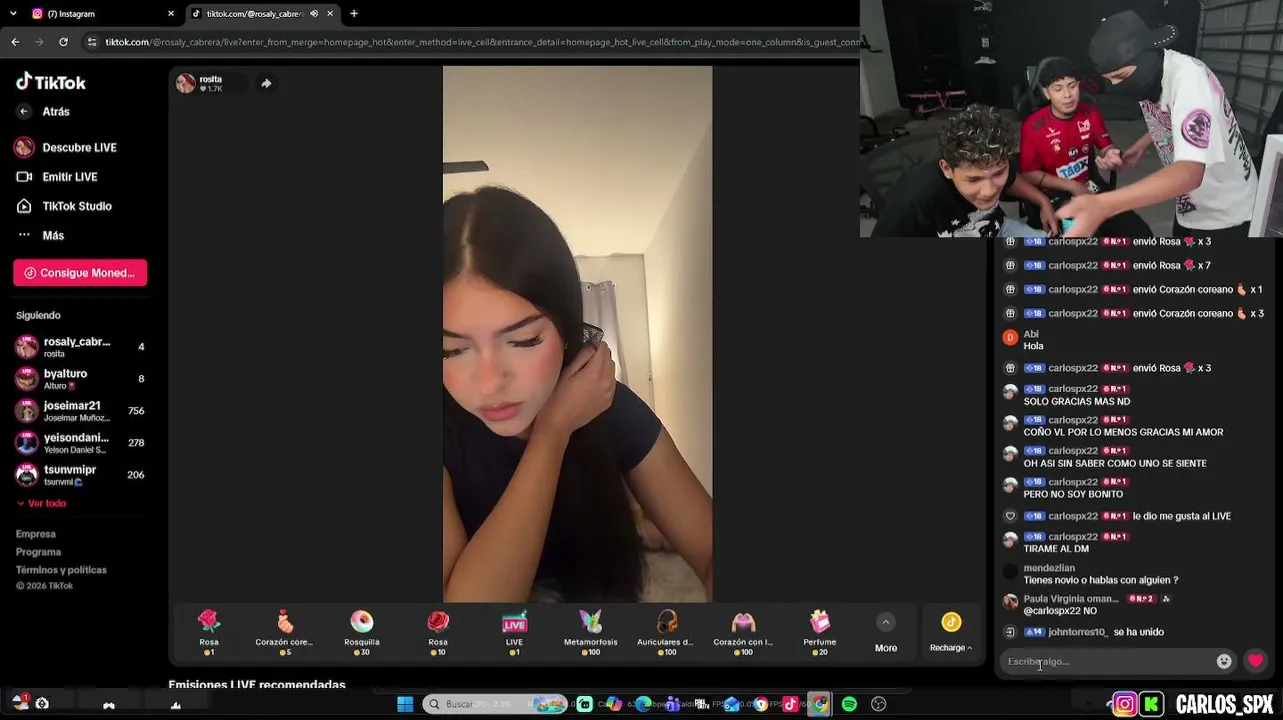Click the taskbar Buscar search box
Screen dimensions: 1283x720
click(x=494, y=704)
